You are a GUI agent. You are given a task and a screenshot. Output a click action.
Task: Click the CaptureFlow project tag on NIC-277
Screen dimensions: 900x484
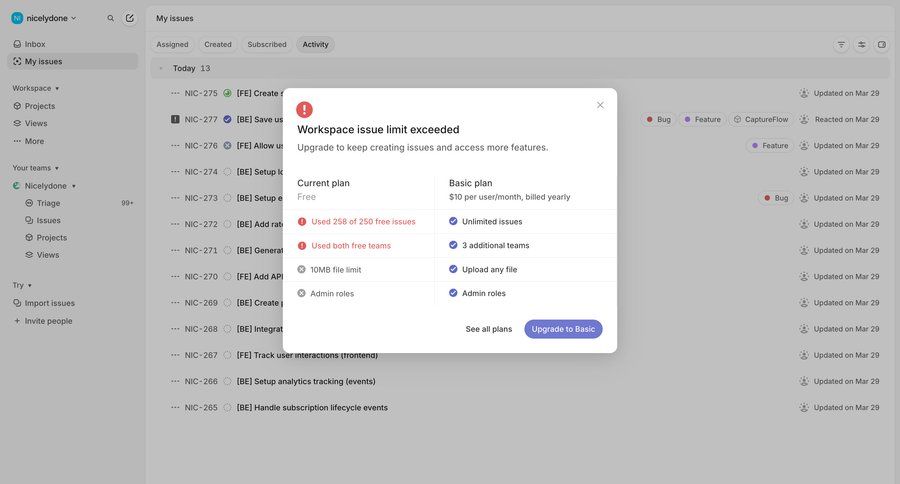coord(761,119)
